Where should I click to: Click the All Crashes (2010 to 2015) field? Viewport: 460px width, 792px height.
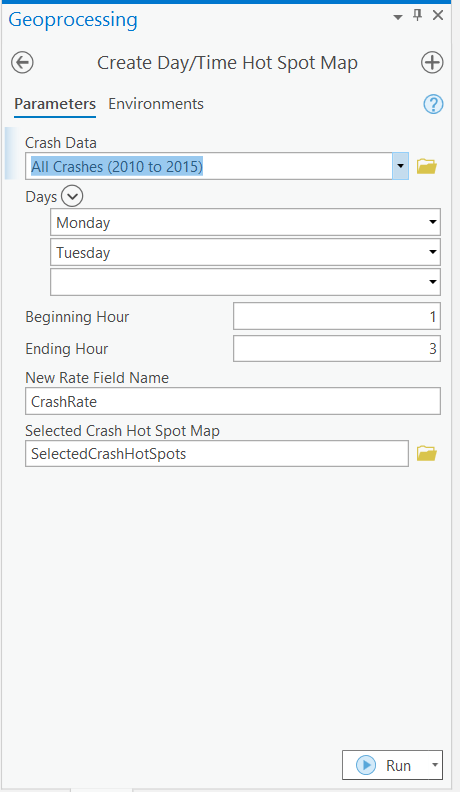[209, 166]
